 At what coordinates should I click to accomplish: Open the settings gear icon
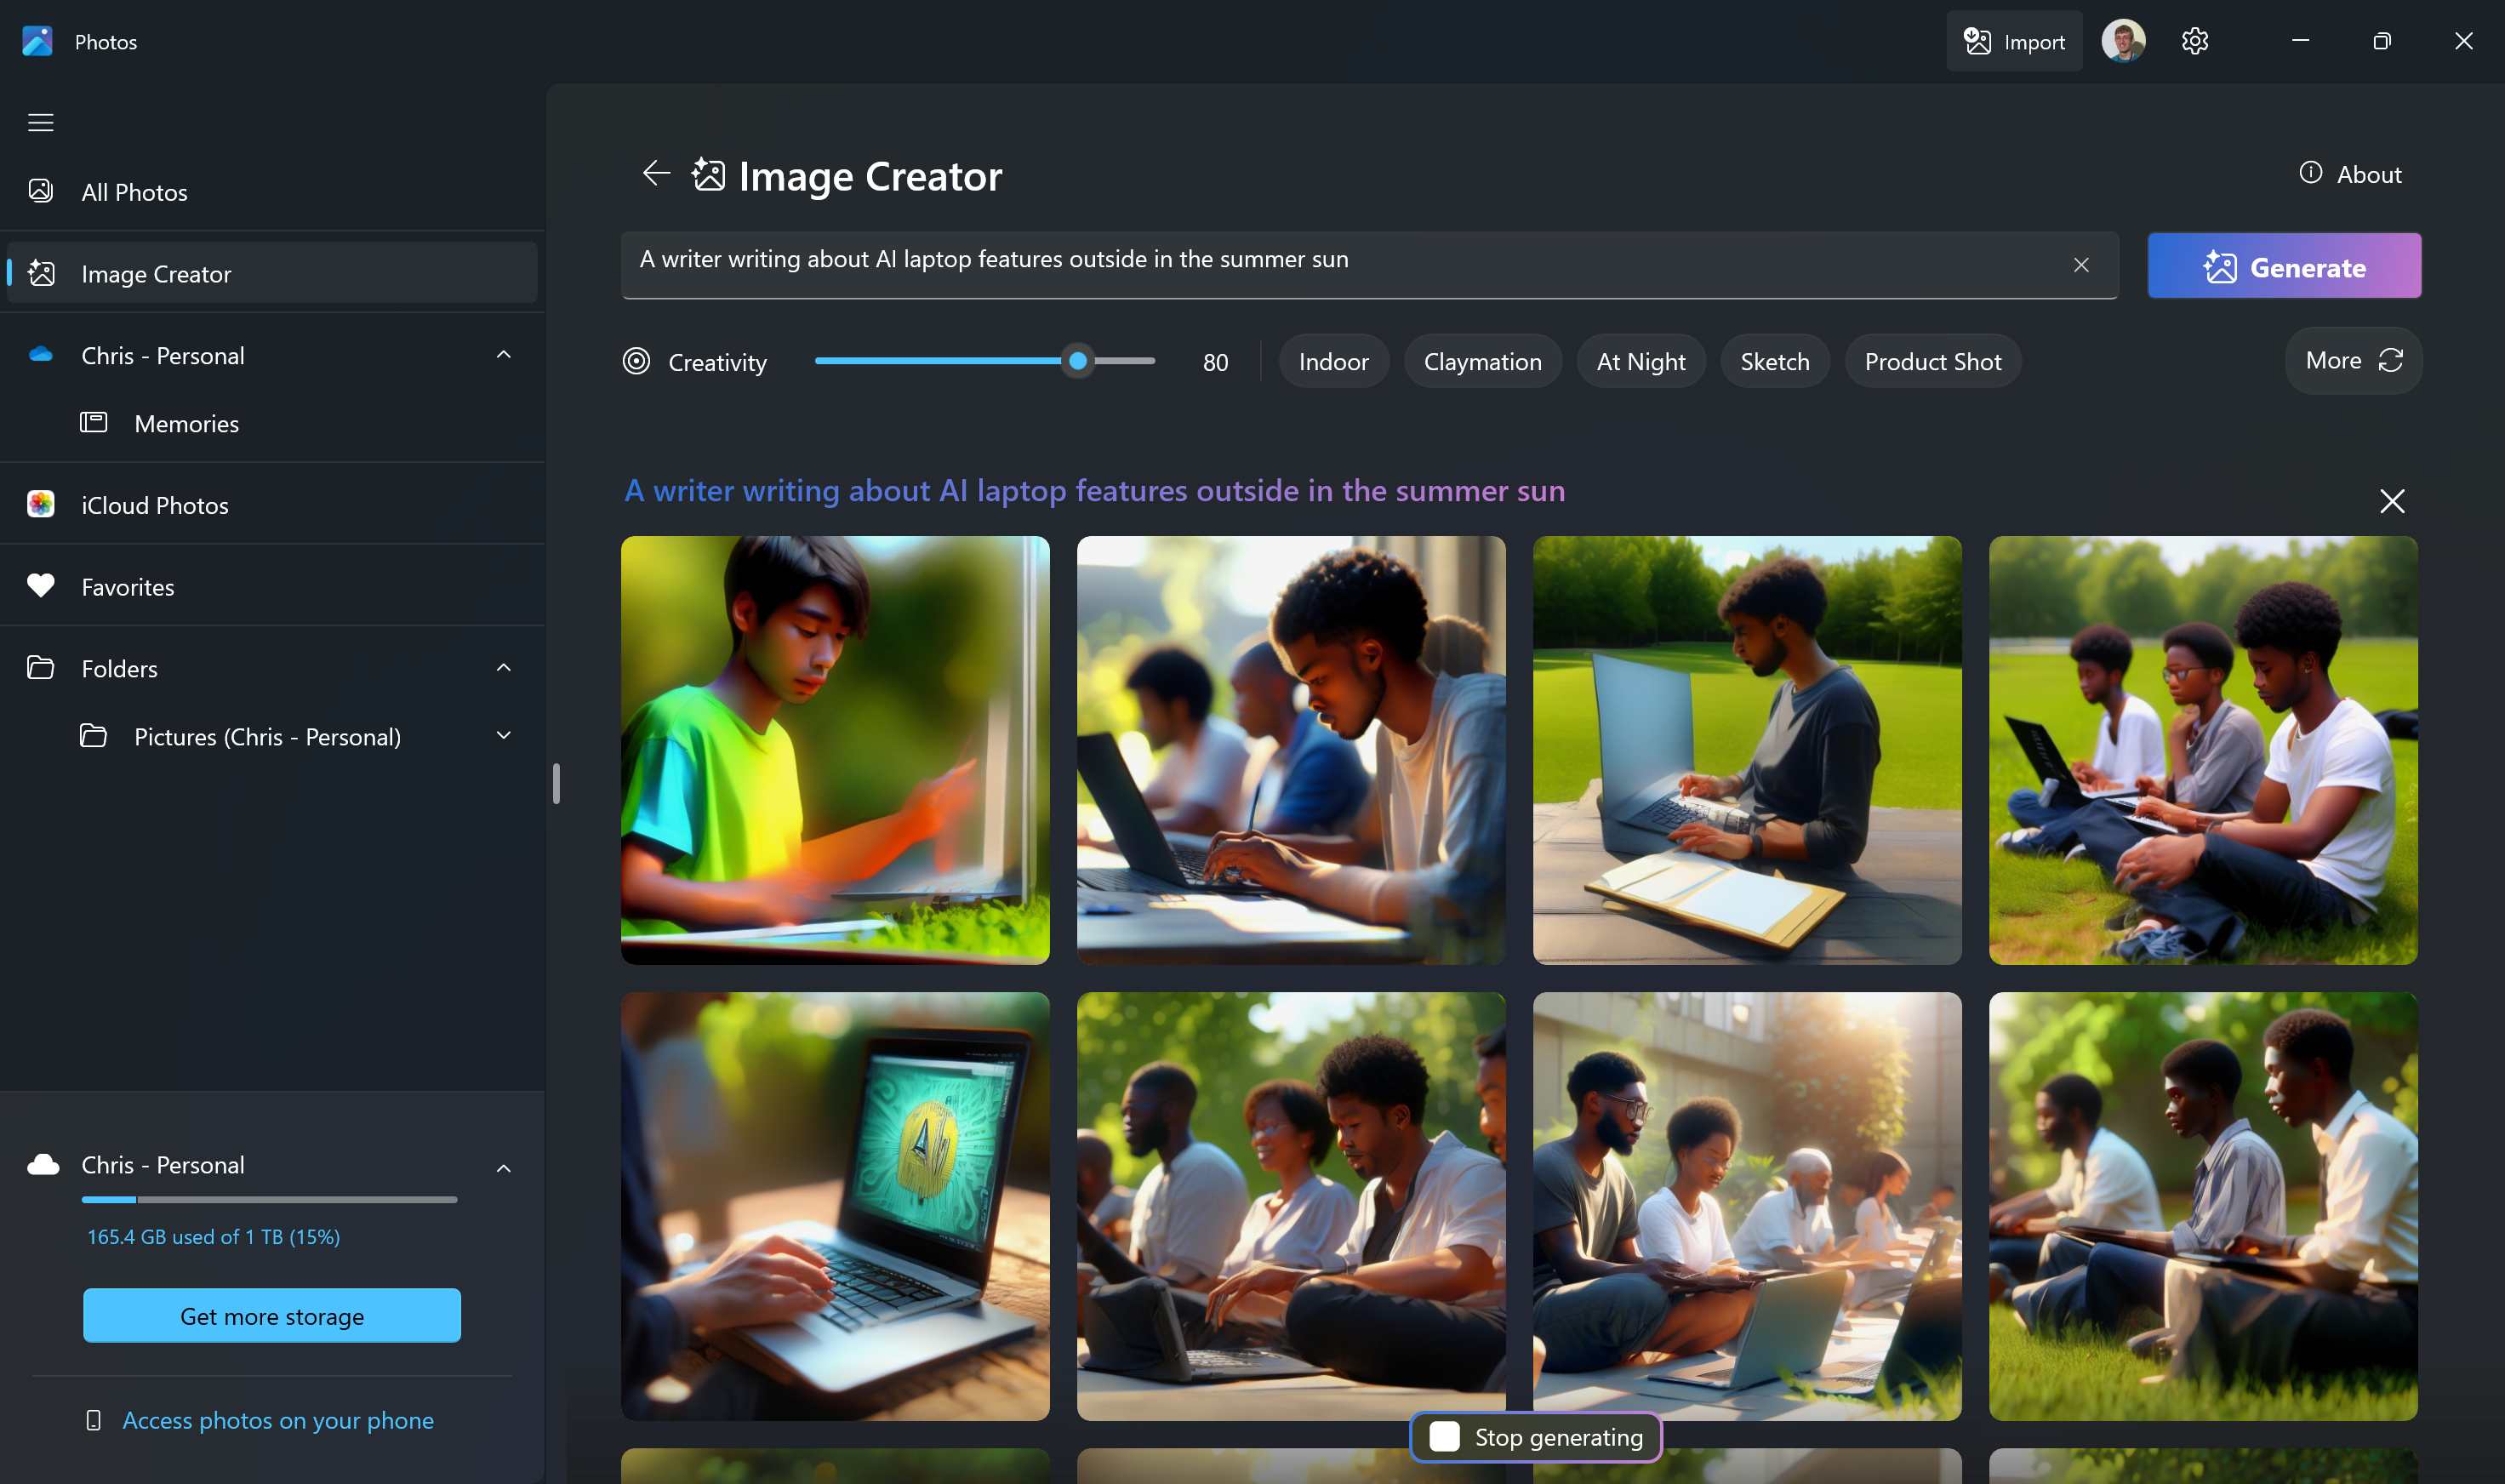coord(2194,41)
